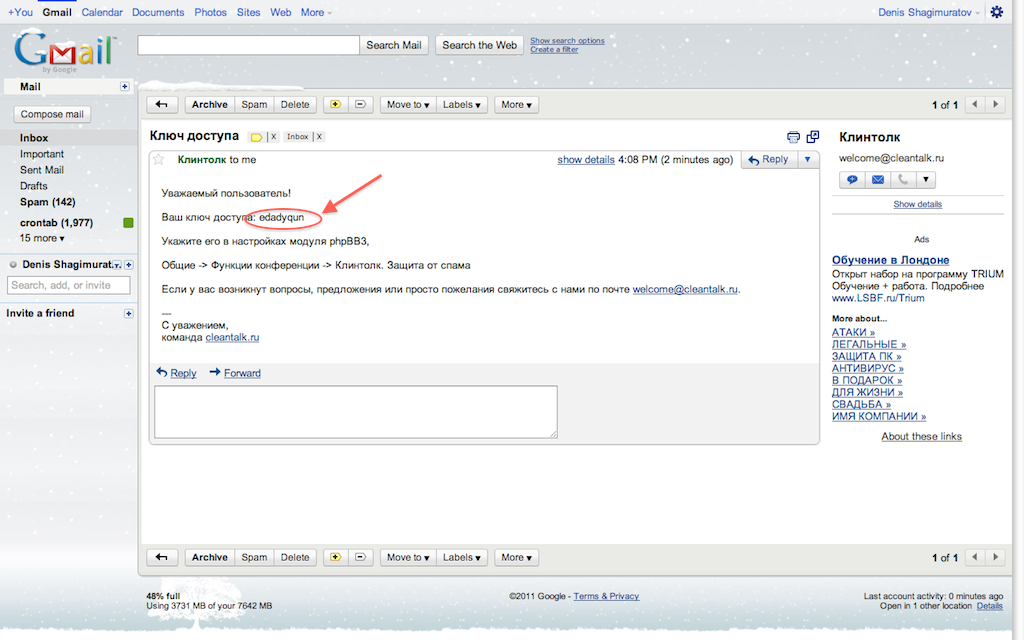Click the green crontab label color swatch

pyautogui.click(x=127, y=222)
